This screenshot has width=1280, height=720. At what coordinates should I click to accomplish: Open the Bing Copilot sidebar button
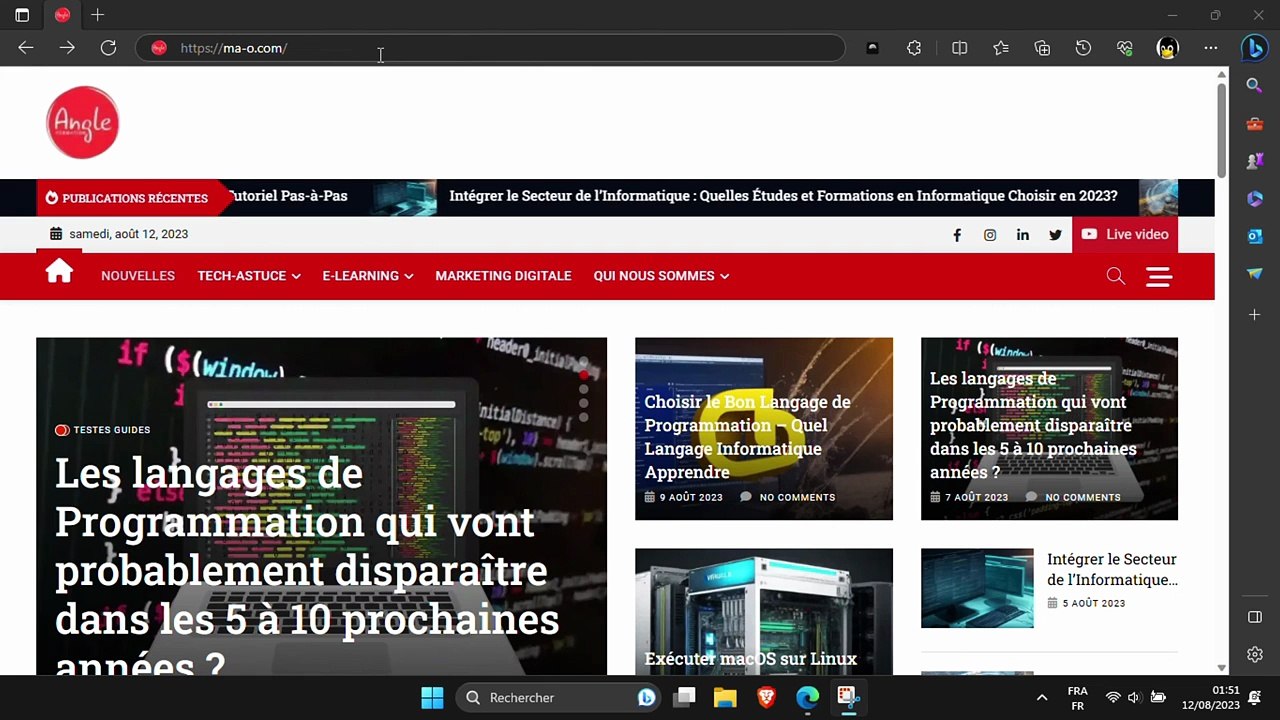pos(1254,48)
